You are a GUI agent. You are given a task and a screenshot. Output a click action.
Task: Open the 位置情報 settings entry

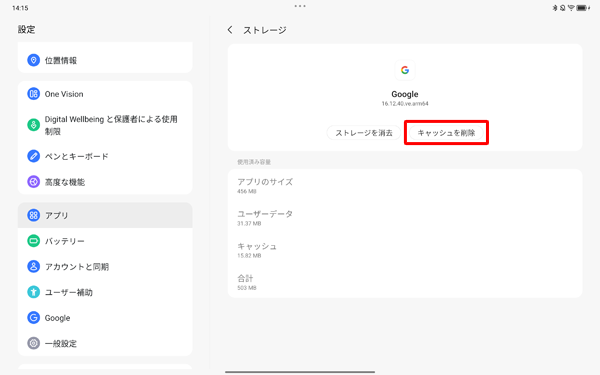tap(105, 60)
